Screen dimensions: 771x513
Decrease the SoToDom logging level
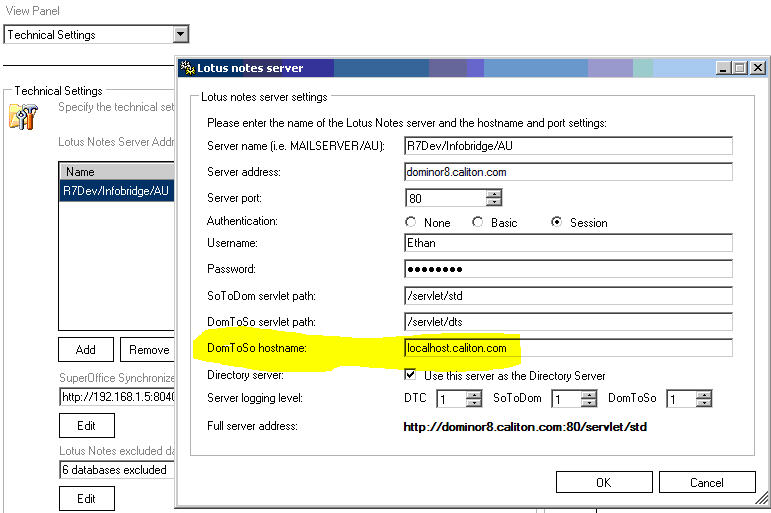589,402
